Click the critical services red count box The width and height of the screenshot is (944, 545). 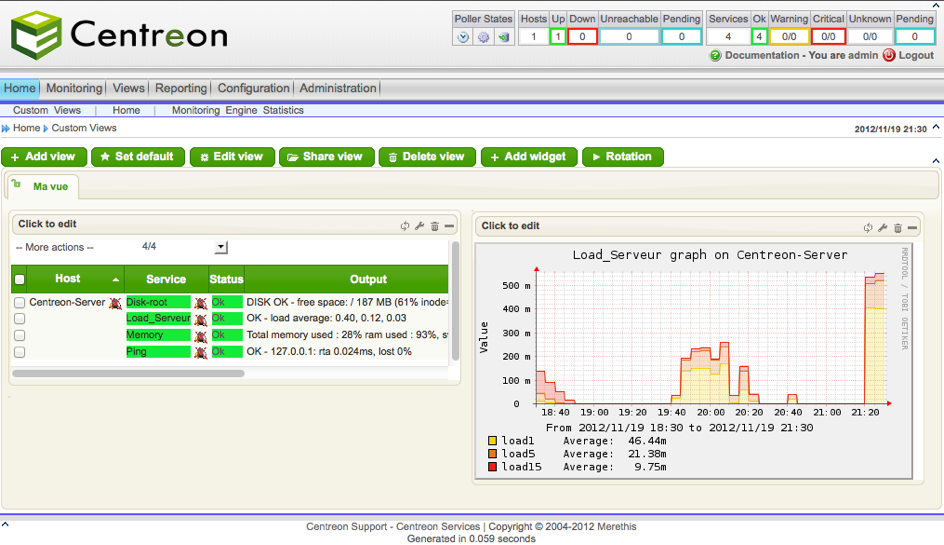tap(829, 37)
